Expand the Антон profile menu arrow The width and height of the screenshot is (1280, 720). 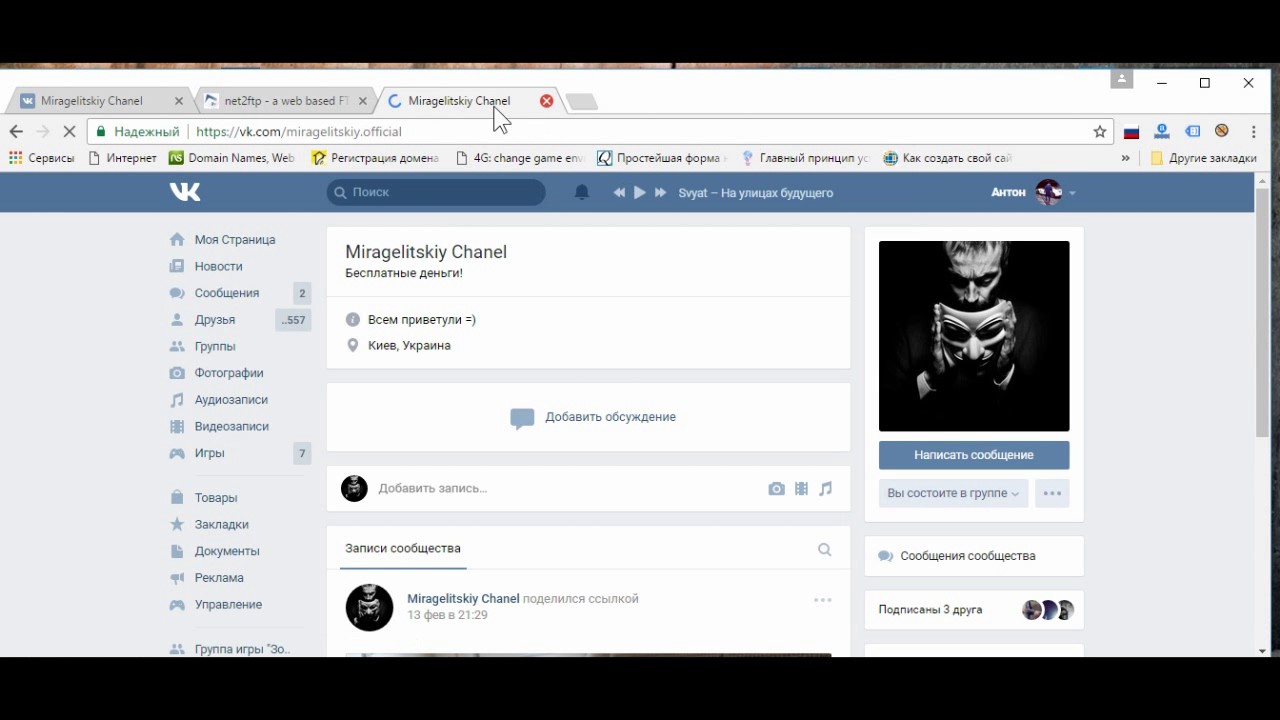tap(1072, 193)
